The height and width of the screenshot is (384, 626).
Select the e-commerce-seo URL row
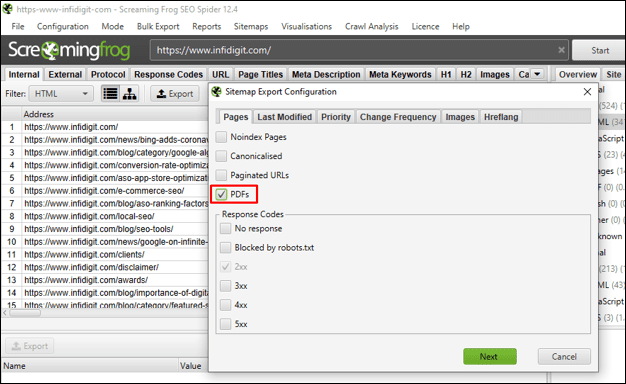[105, 191]
